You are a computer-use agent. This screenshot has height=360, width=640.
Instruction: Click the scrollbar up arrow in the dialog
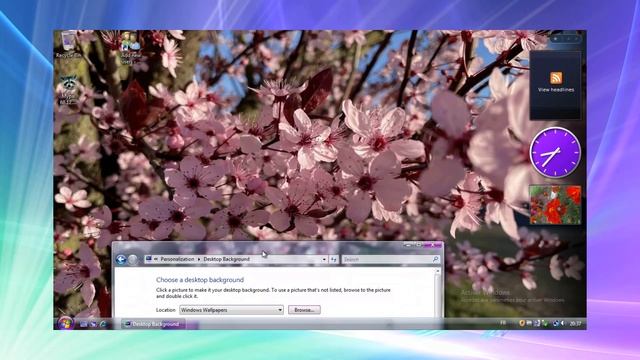point(438,271)
